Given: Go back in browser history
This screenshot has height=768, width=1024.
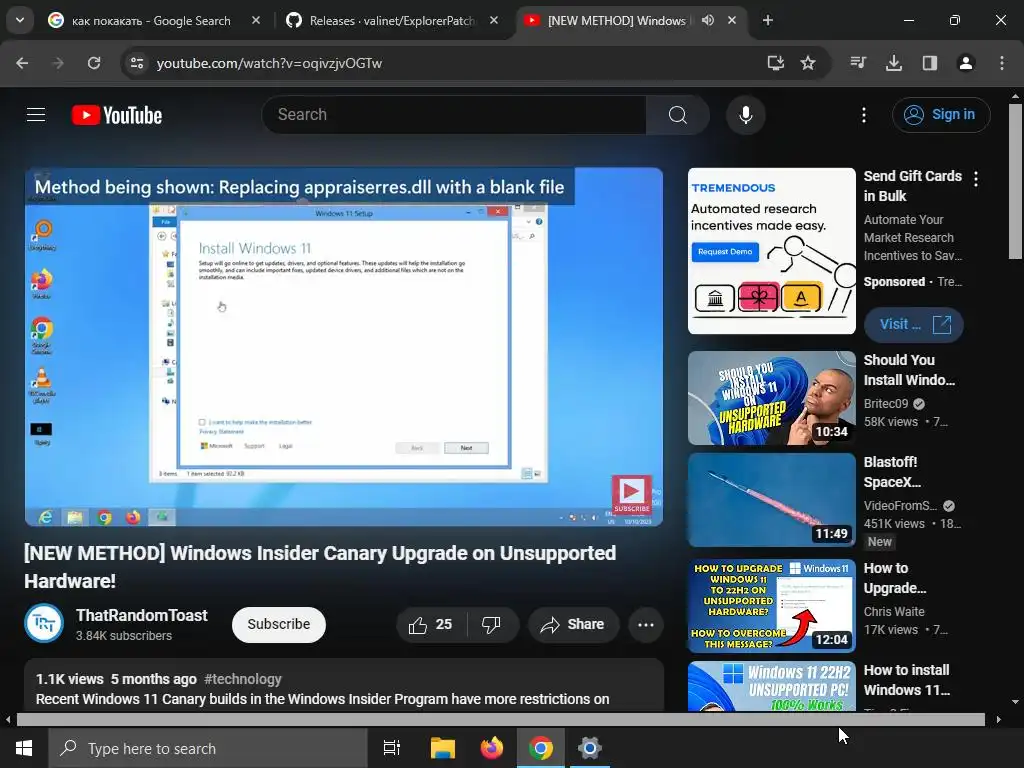Looking at the screenshot, I should pyautogui.click(x=22, y=63).
